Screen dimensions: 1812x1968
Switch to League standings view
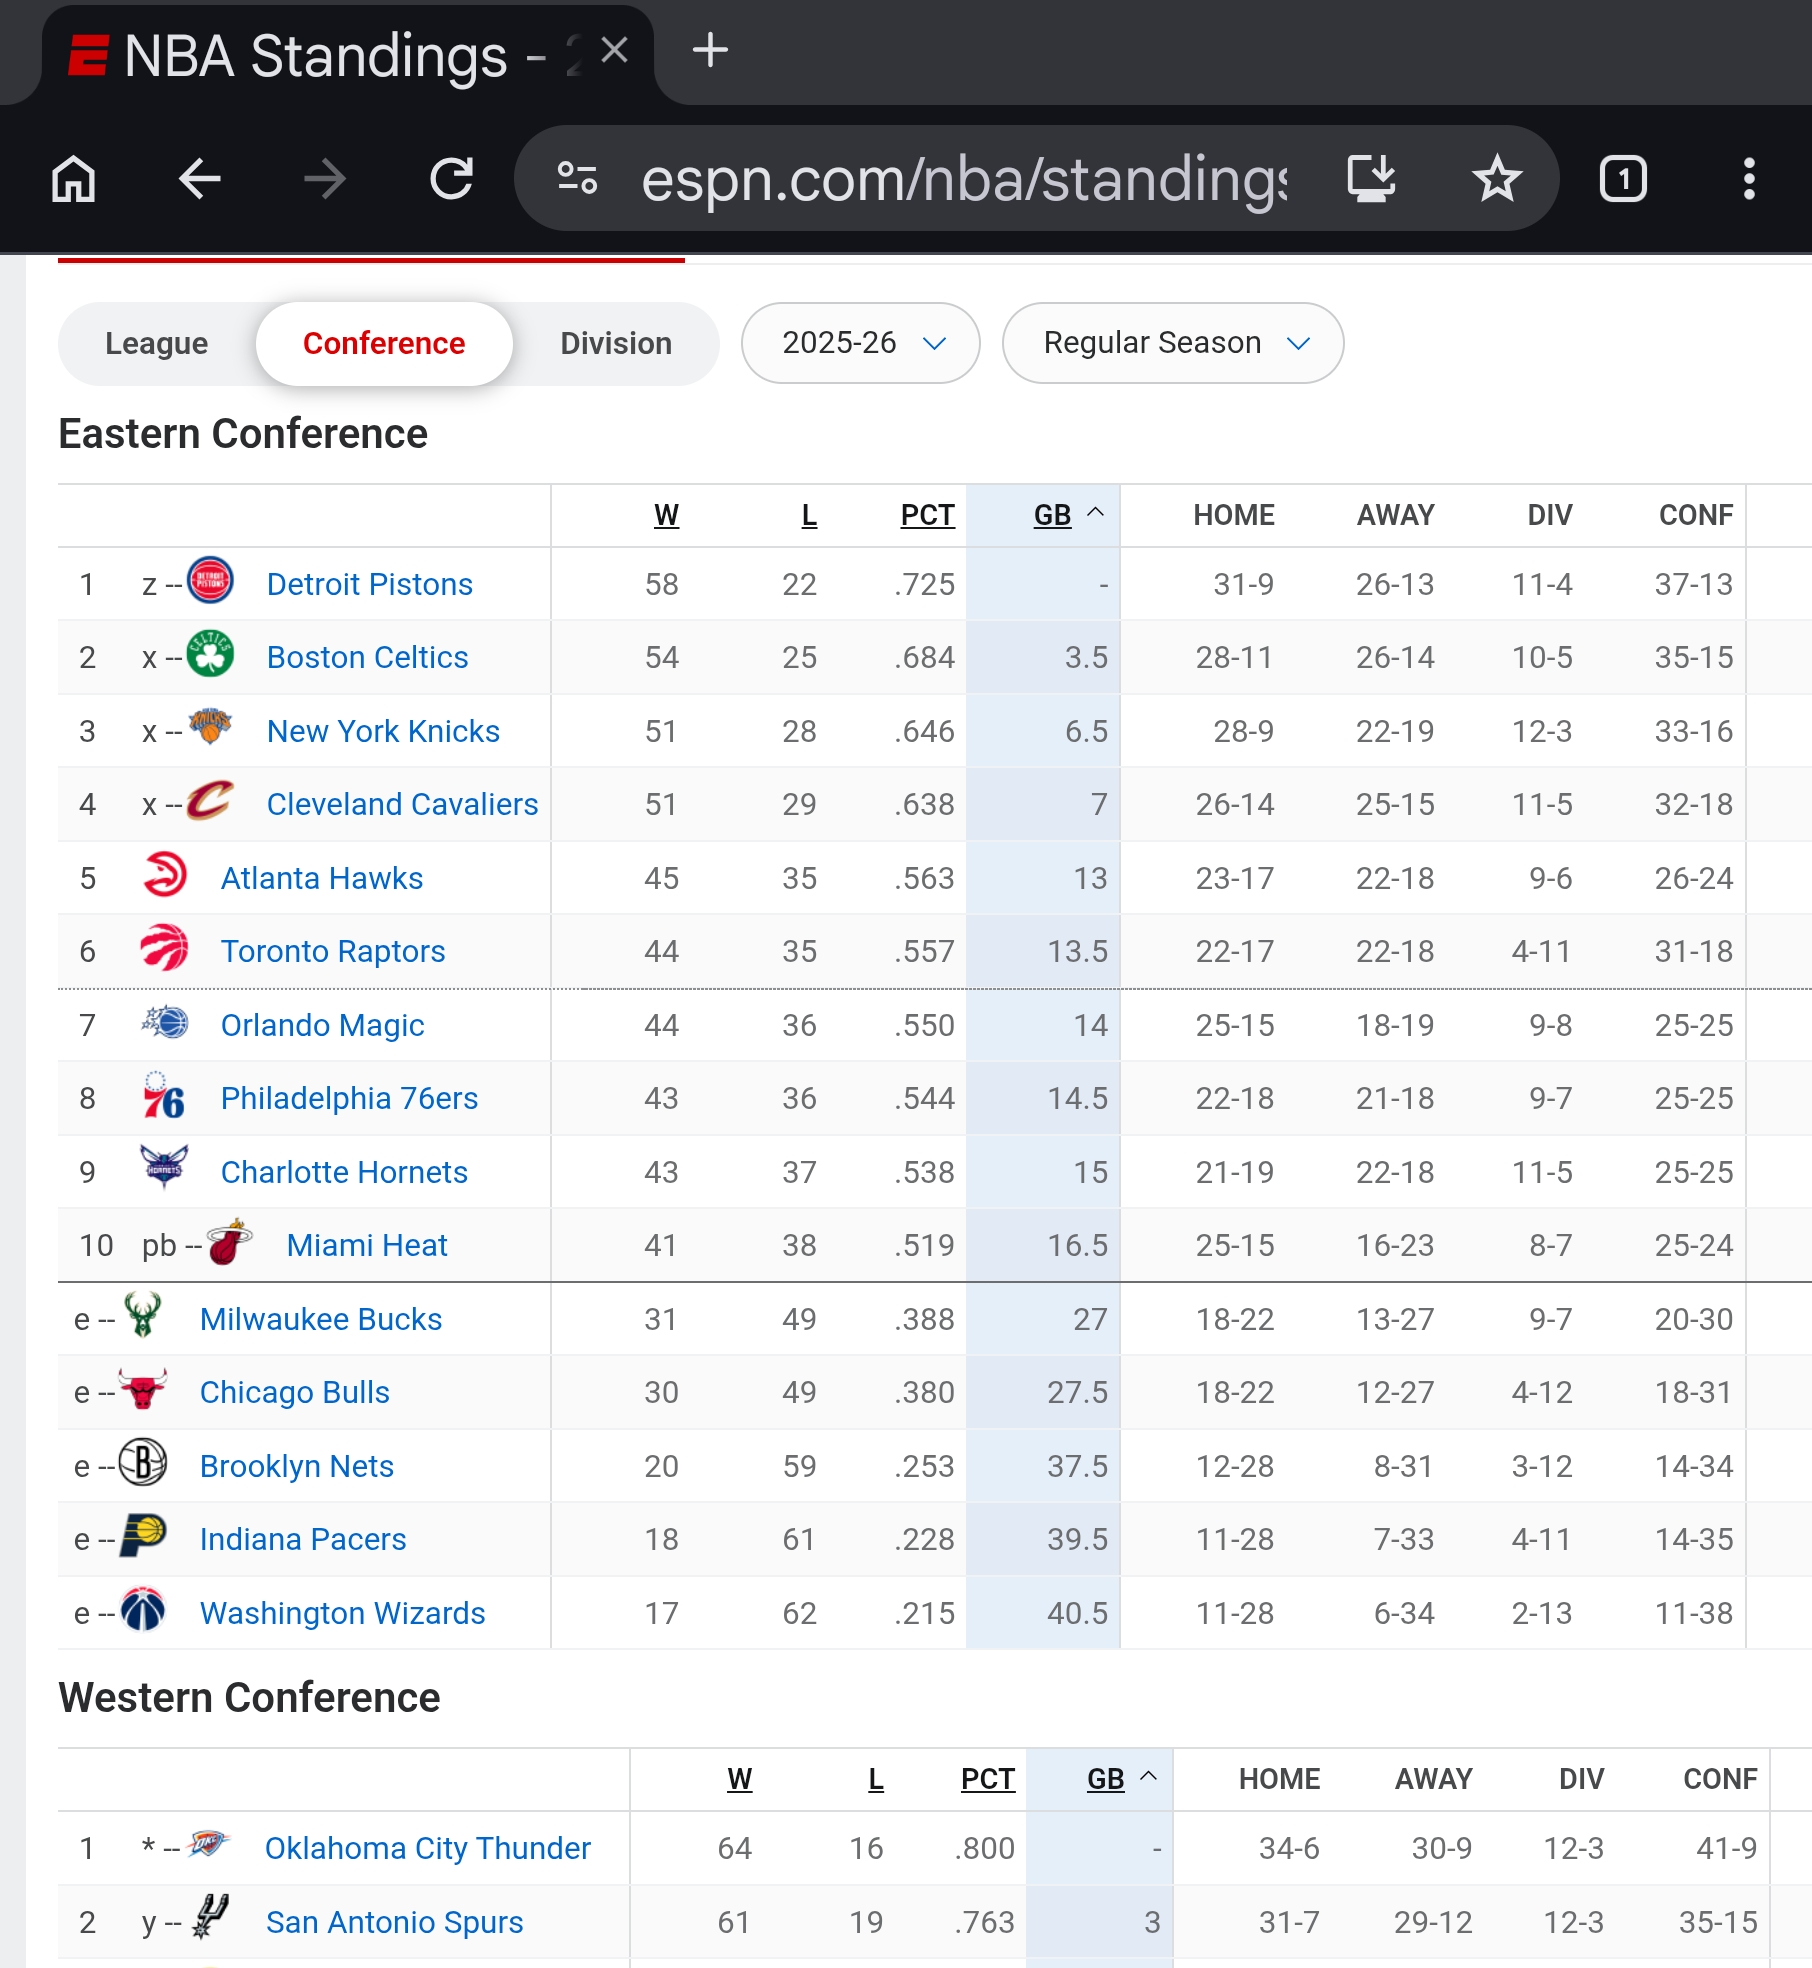pyautogui.click(x=157, y=343)
